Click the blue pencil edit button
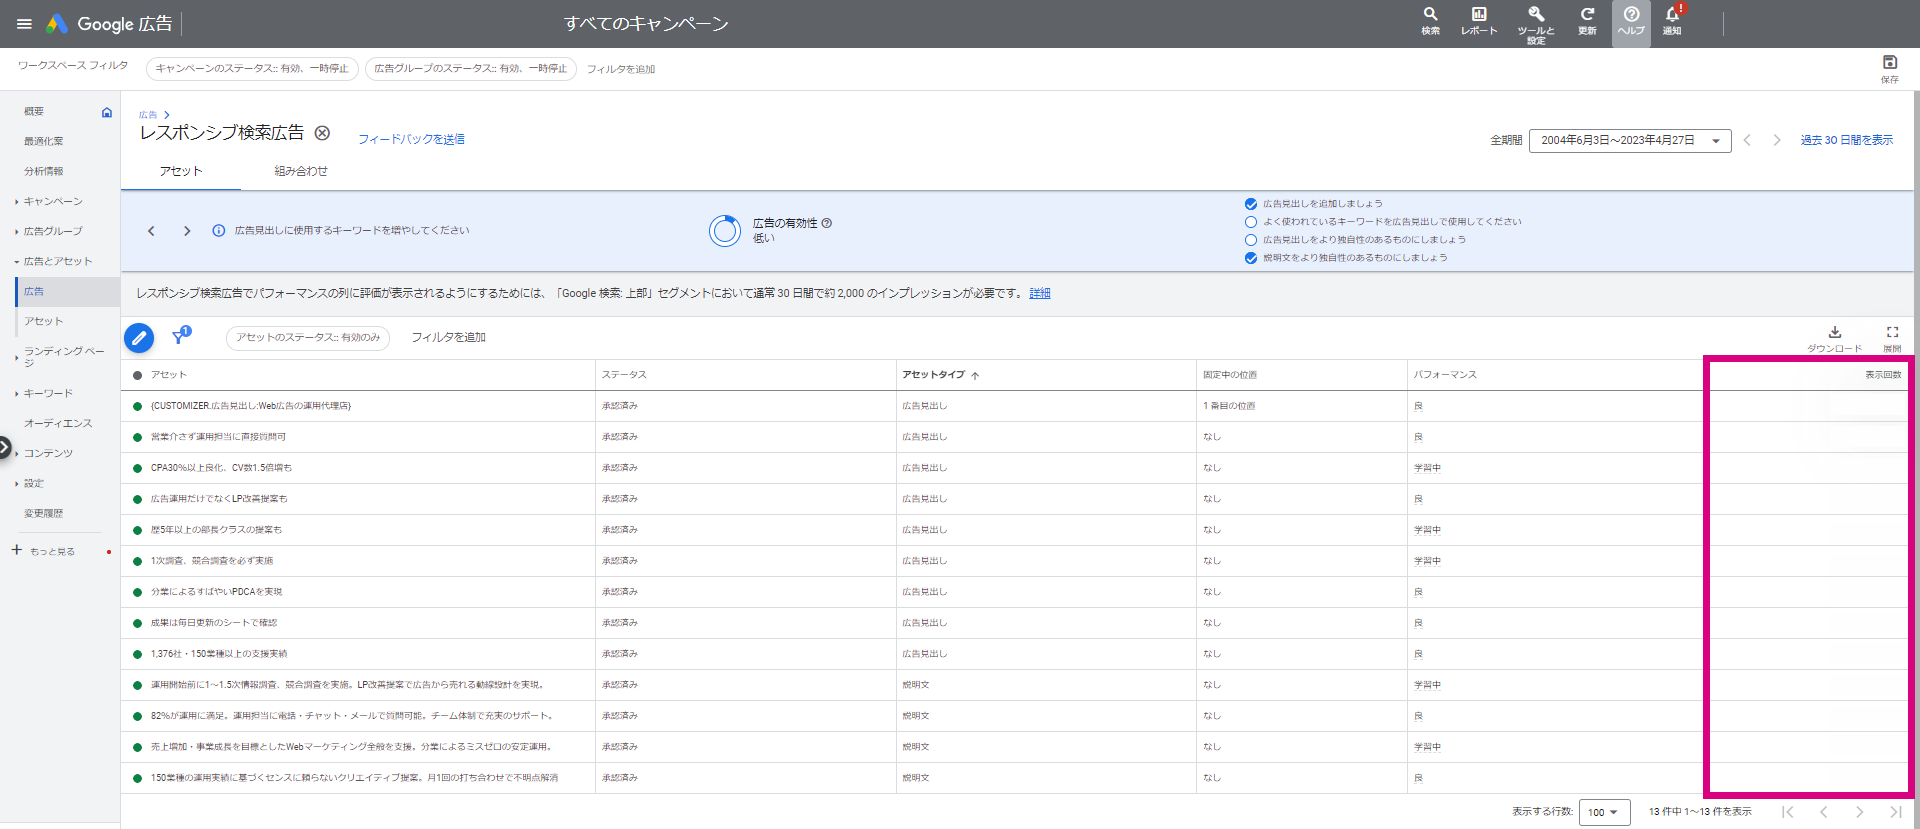1920x829 pixels. tap(139, 338)
